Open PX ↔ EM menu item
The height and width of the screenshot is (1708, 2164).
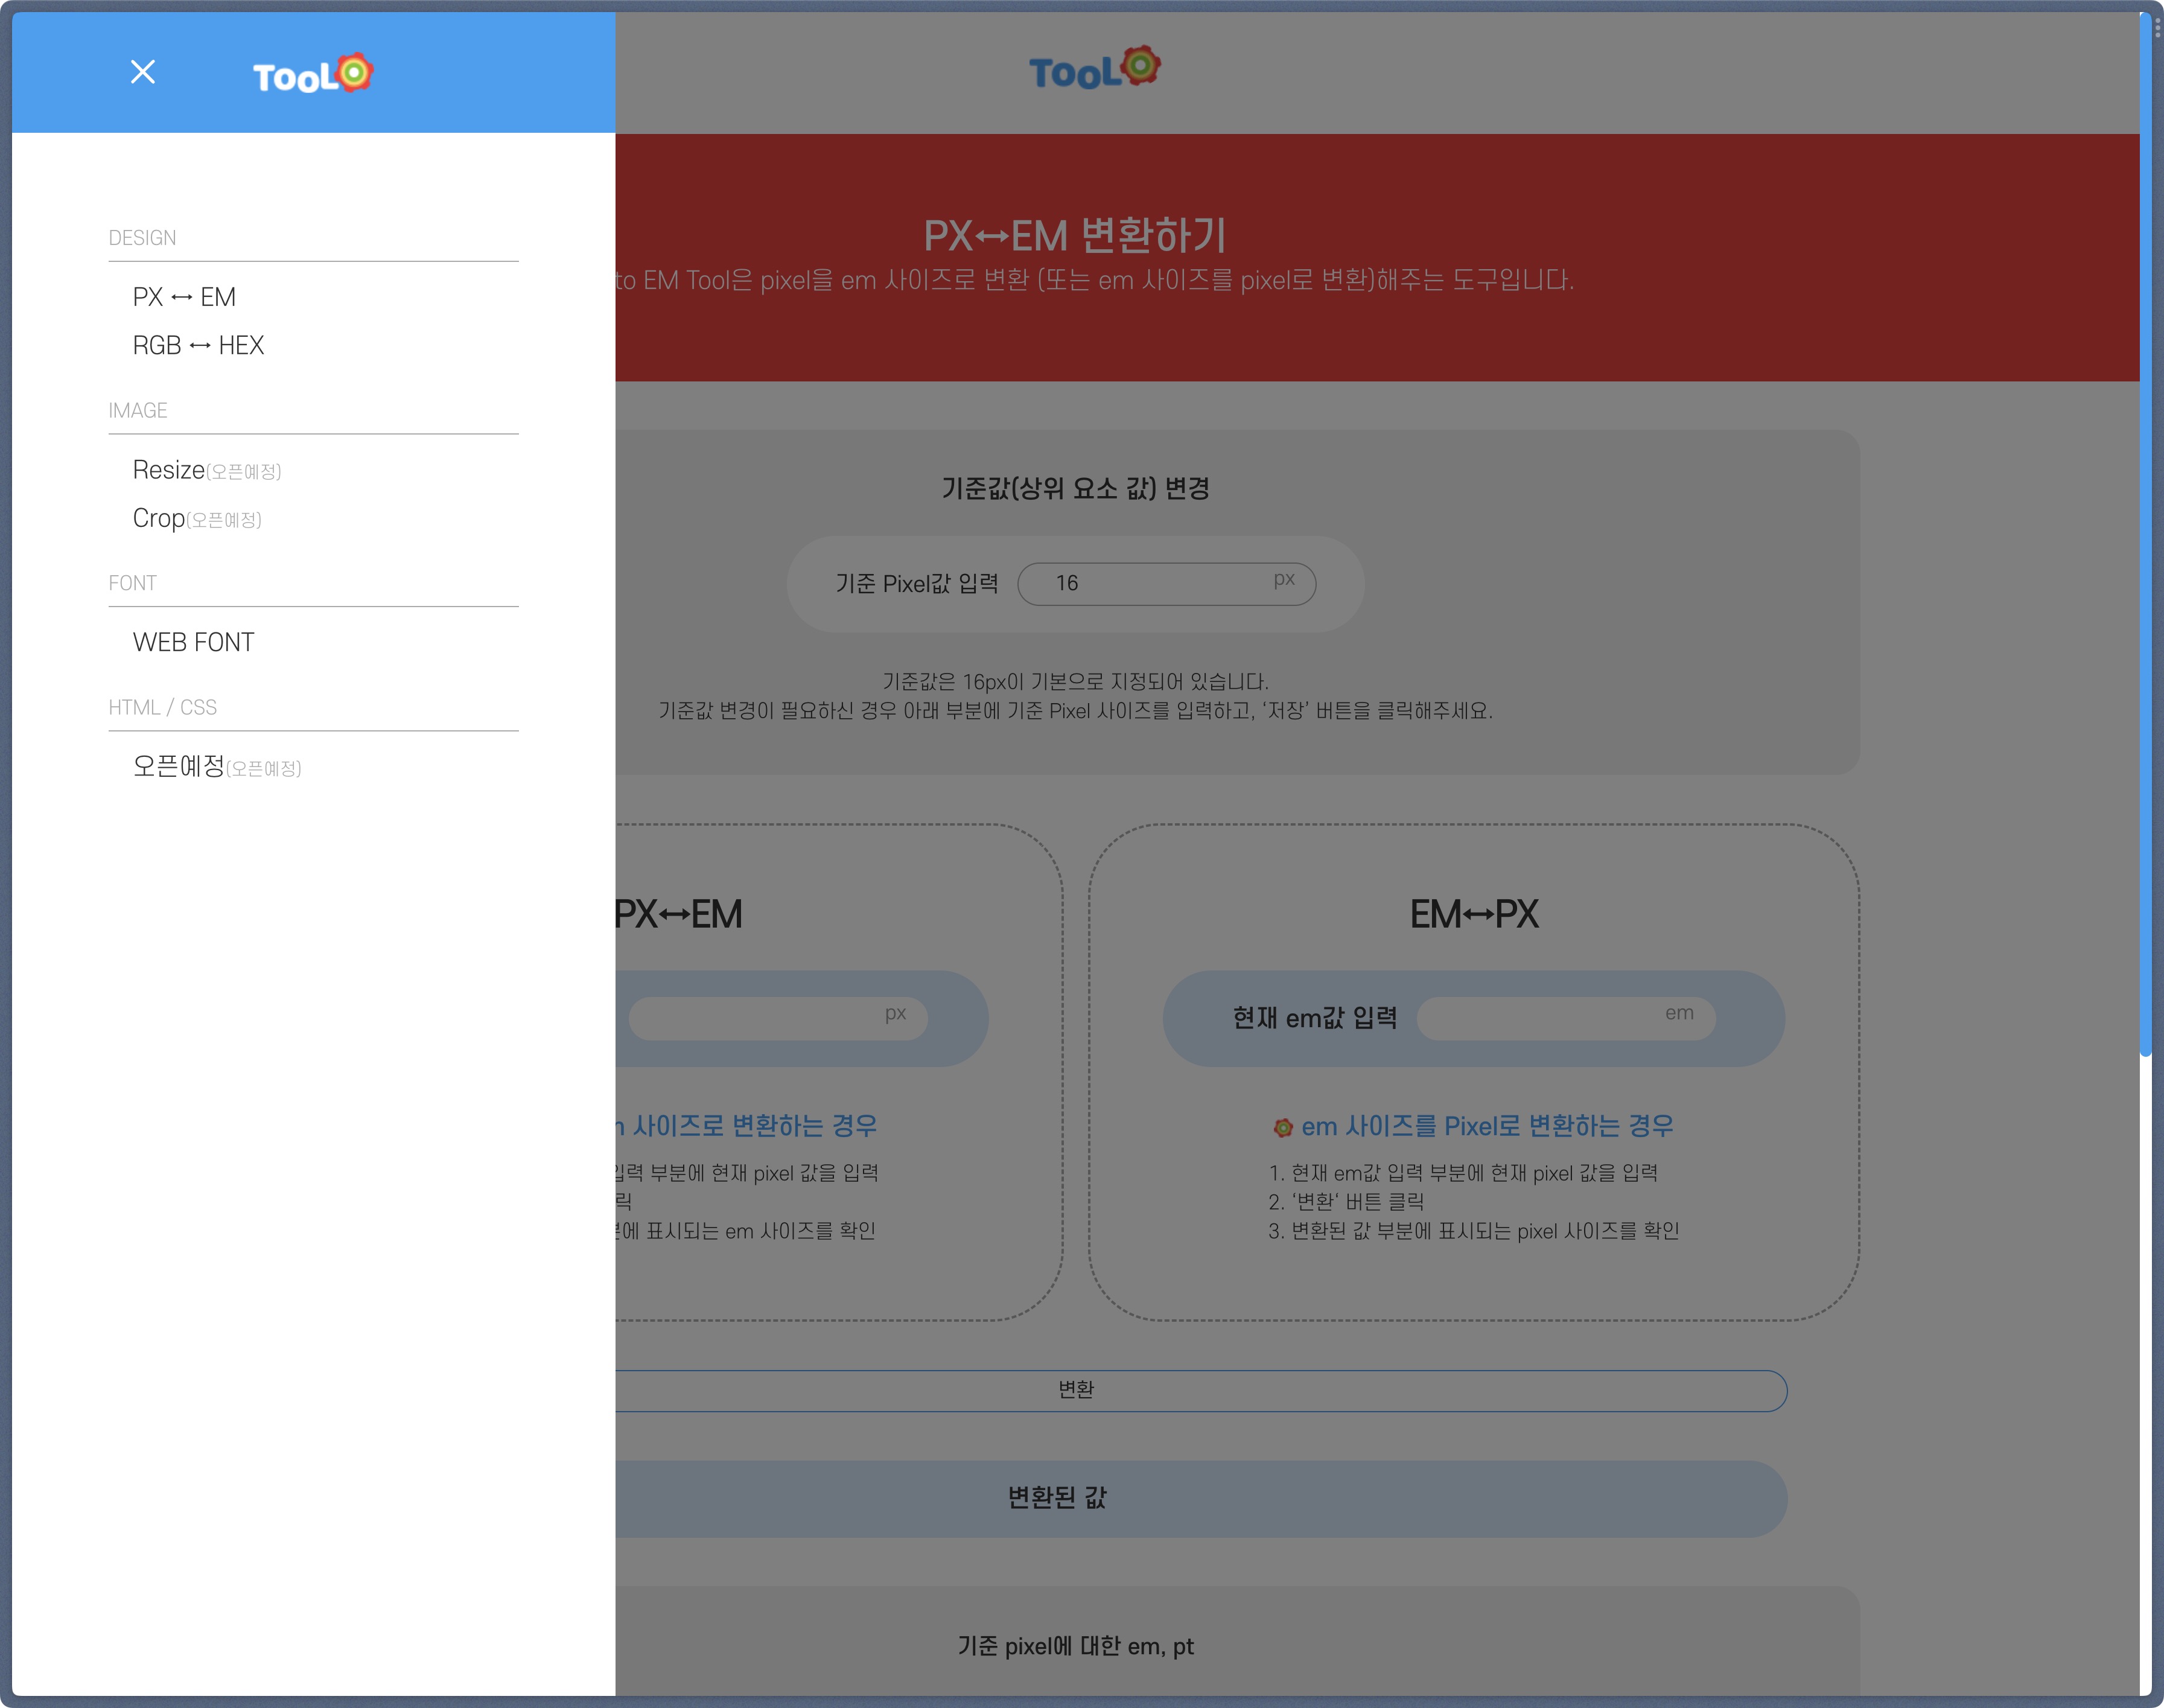point(184,297)
